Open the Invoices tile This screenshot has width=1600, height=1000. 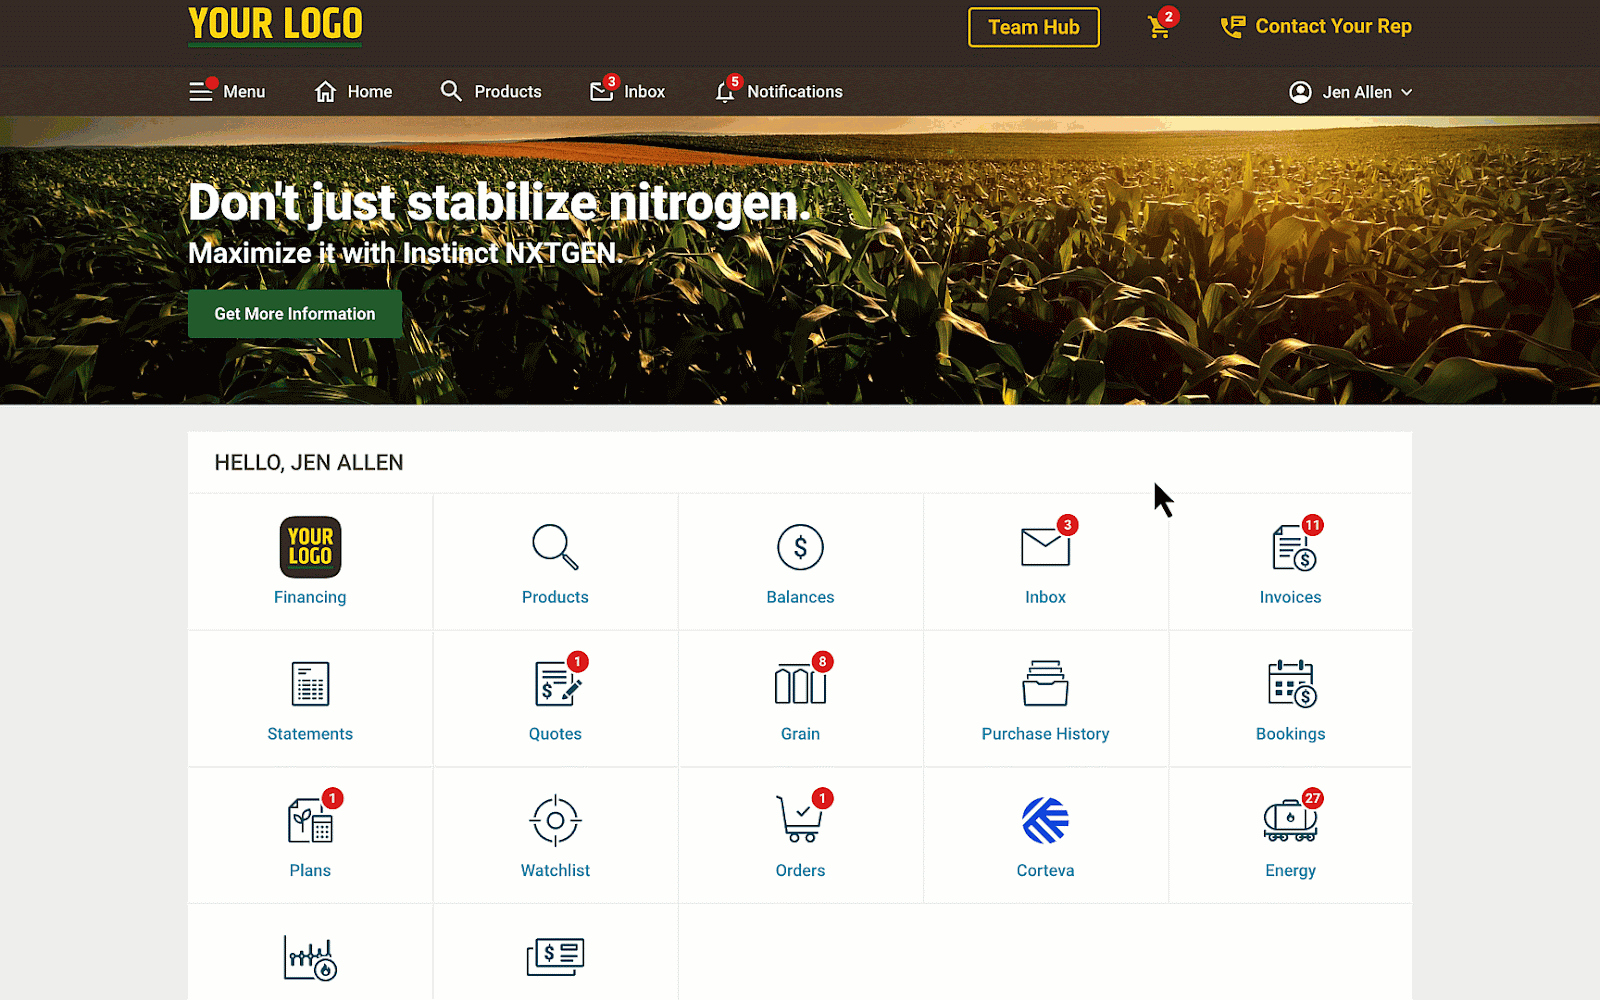coord(1290,562)
